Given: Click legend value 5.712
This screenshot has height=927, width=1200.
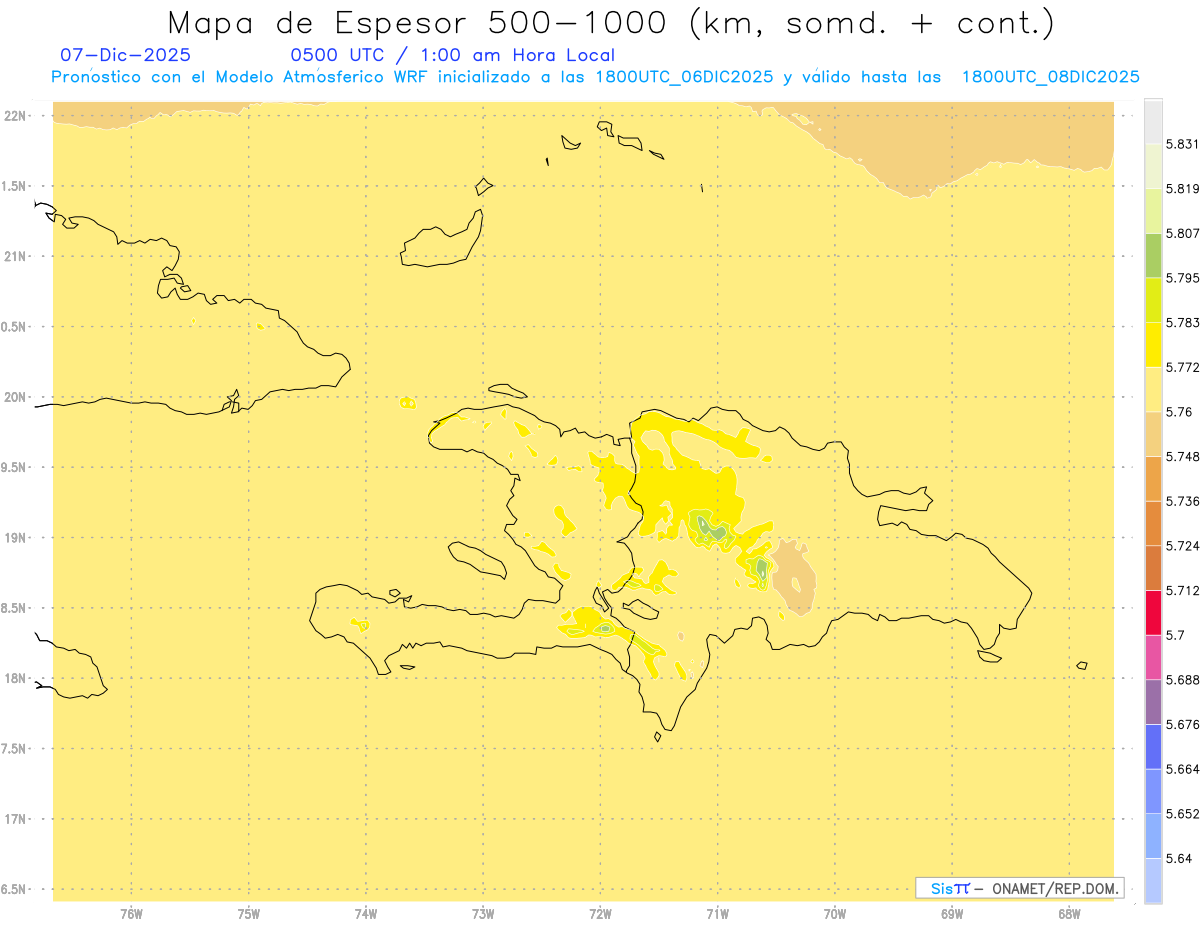Looking at the screenshot, I should pyautogui.click(x=1184, y=590).
